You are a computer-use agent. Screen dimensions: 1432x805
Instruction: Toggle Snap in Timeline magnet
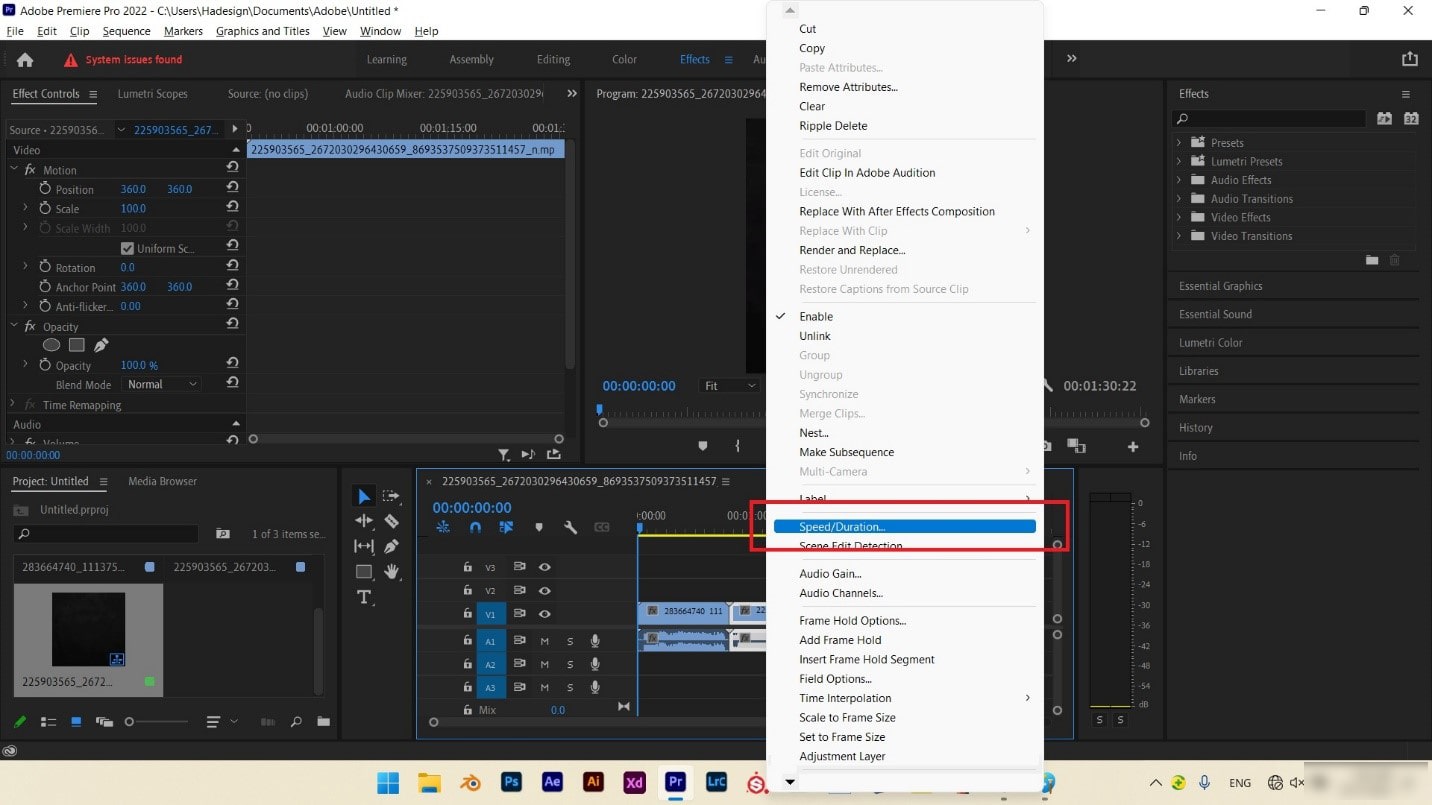pos(476,527)
